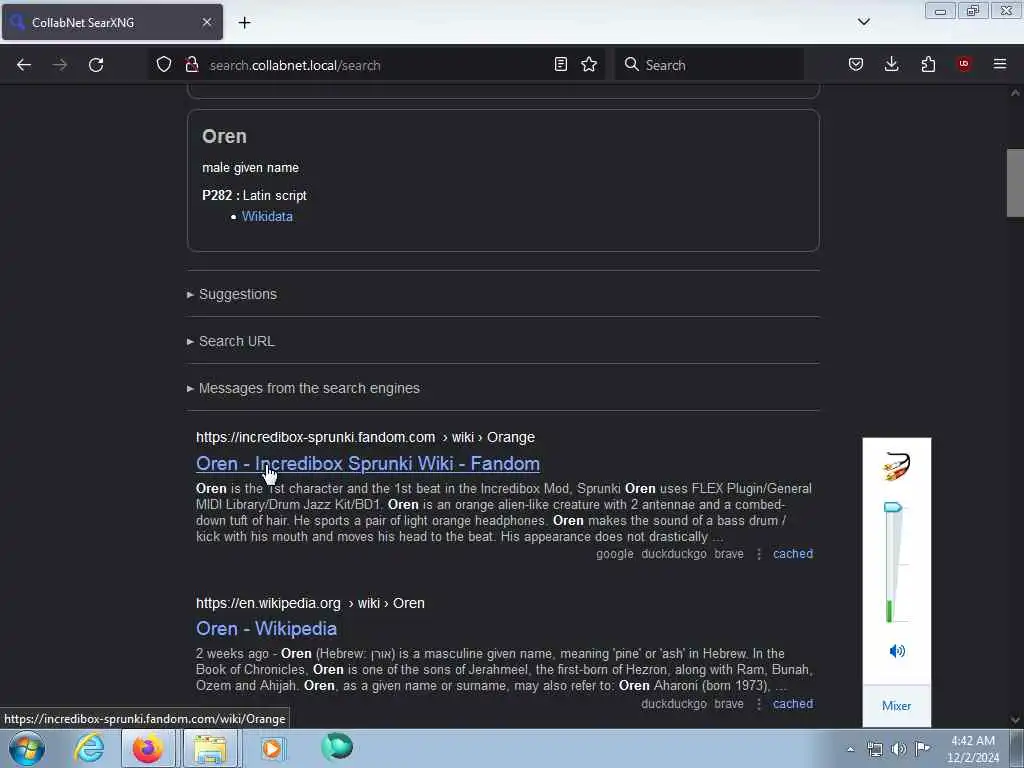Screen dimensions: 1024x768
Task: Adjust the volume slider handle
Action: point(893,507)
